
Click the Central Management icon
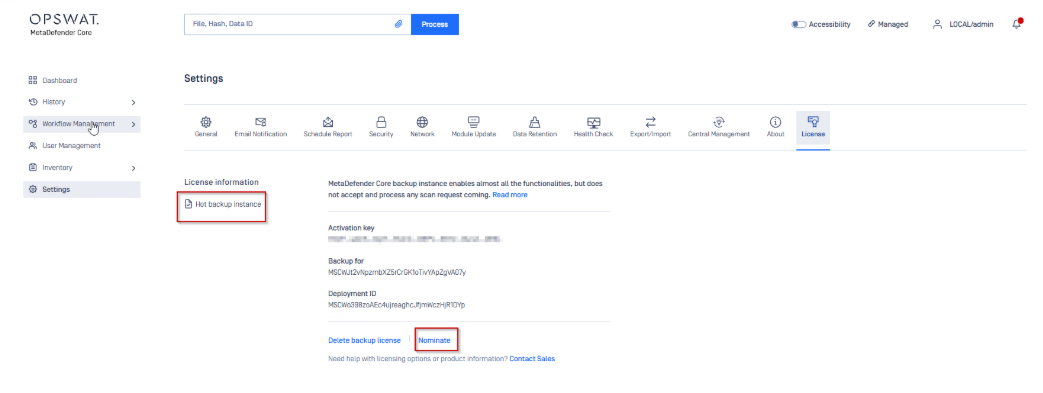click(718, 122)
